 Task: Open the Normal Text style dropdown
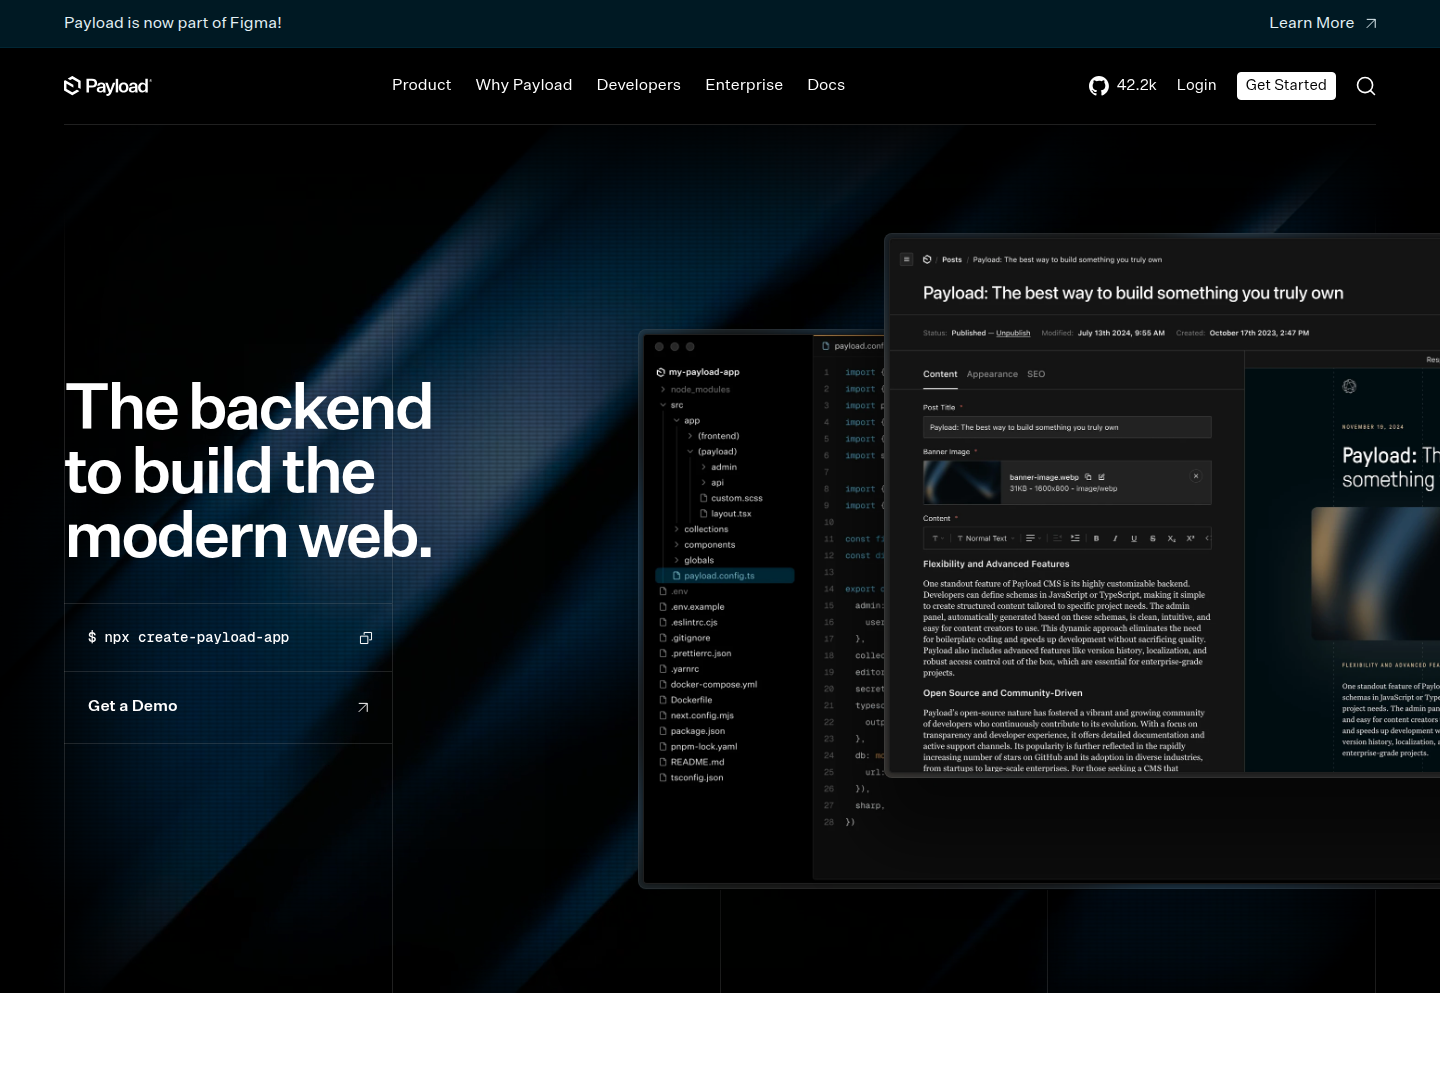click(x=986, y=538)
